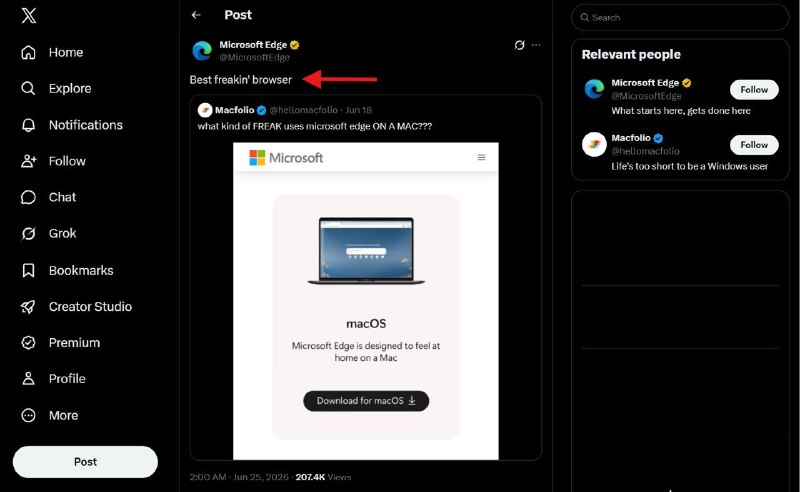Open Creator Studio label in sidebar
Viewport: 800px width, 492px height.
pyautogui.click(x=90, y=306)
